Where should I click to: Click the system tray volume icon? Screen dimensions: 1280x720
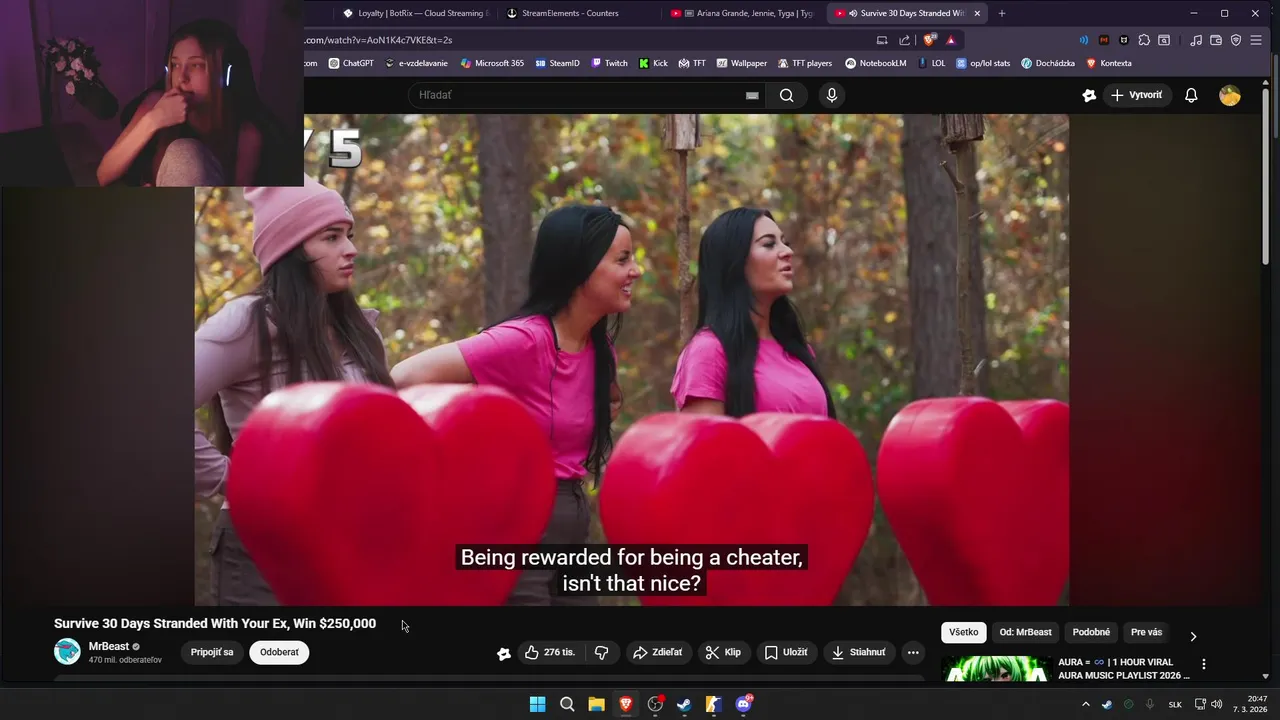tap(1216, 704)
